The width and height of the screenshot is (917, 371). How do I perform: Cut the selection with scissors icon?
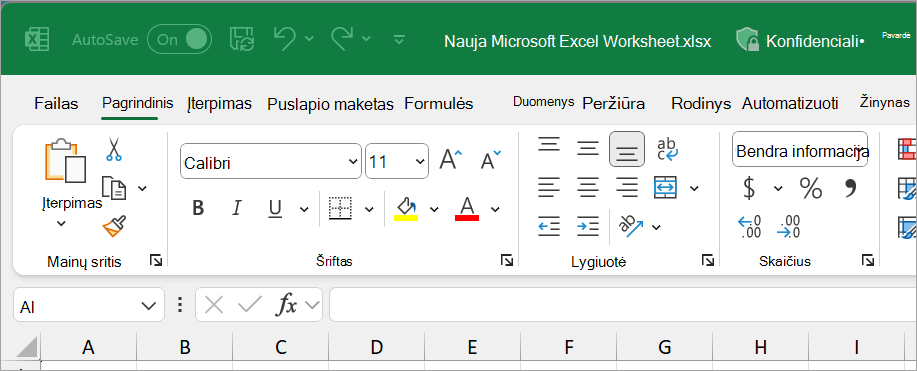coord(113,149)
